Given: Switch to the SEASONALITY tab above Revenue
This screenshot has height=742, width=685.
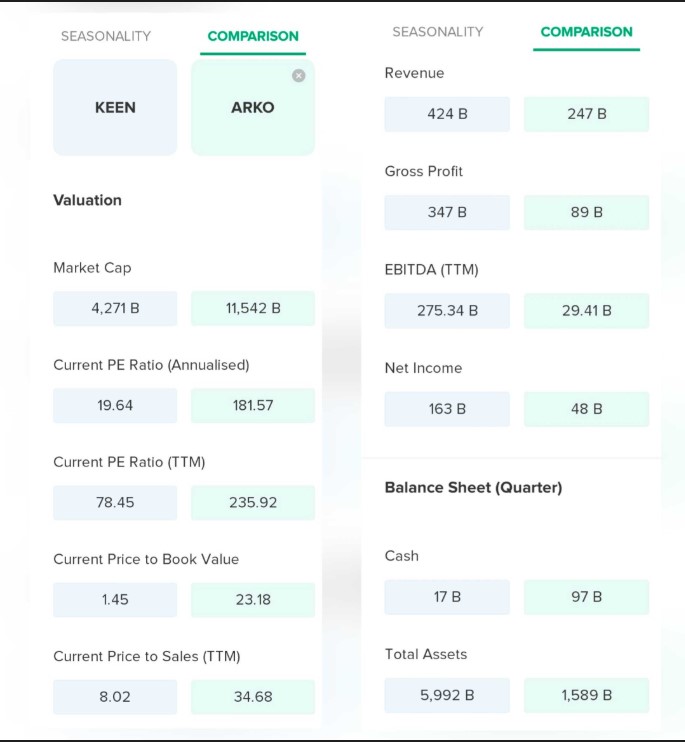Looking at the screenshot, I should tap(438, 32).
